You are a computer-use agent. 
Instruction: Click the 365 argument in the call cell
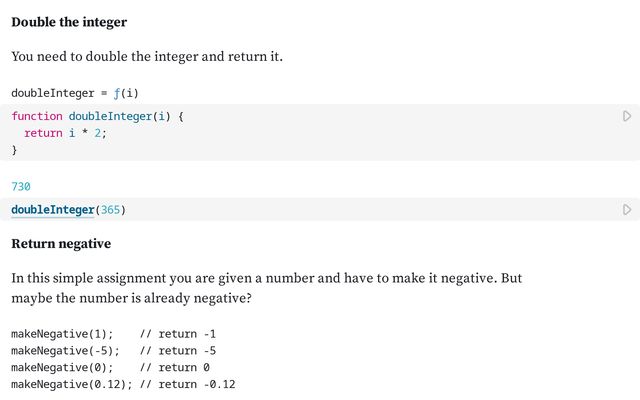pos(110,210)
